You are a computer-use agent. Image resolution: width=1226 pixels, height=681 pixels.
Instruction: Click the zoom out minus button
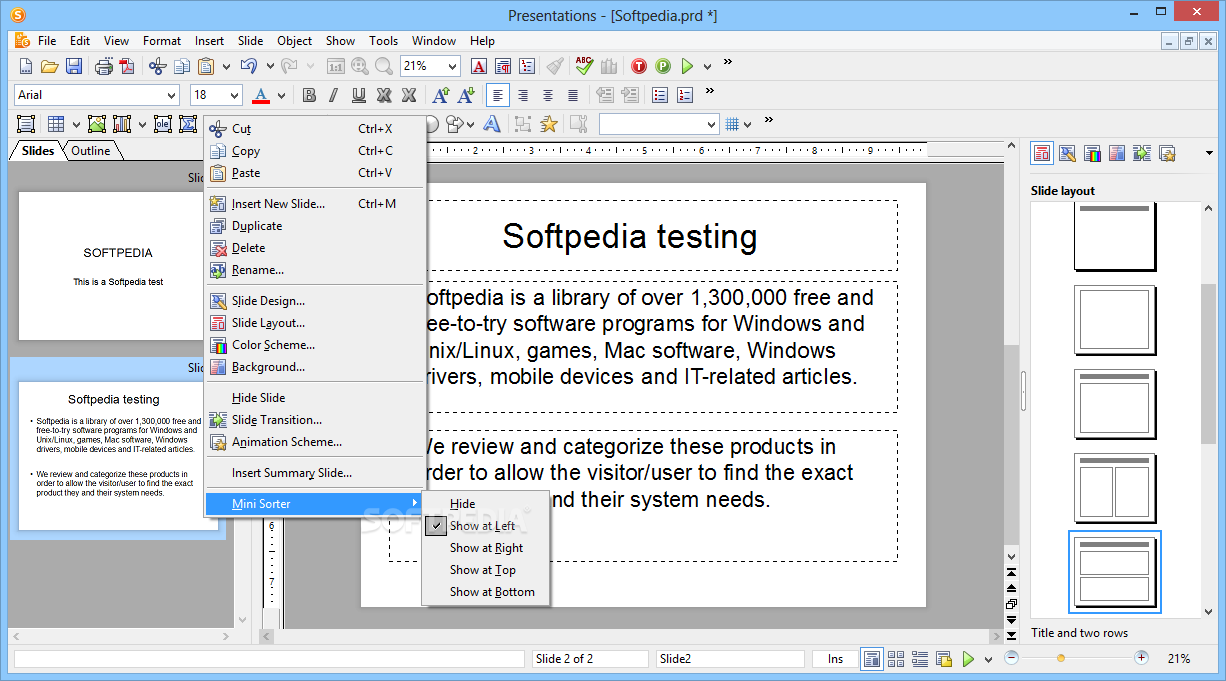click(x=1011, y=658)
